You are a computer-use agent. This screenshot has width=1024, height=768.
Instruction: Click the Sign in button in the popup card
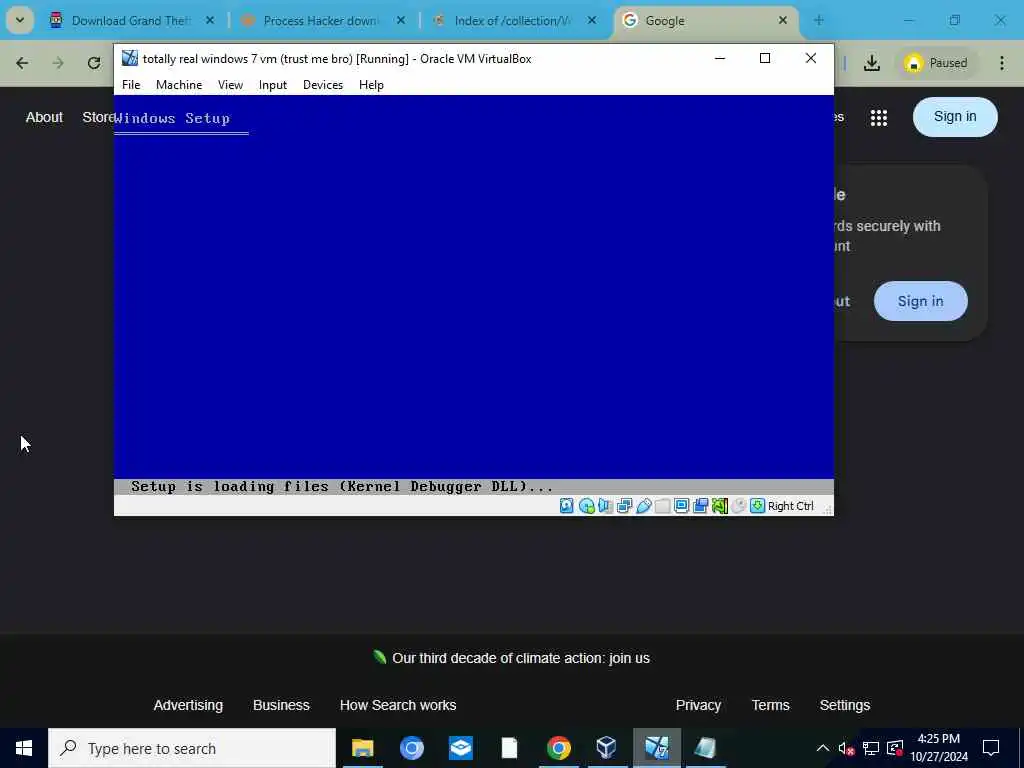point(921,301)
